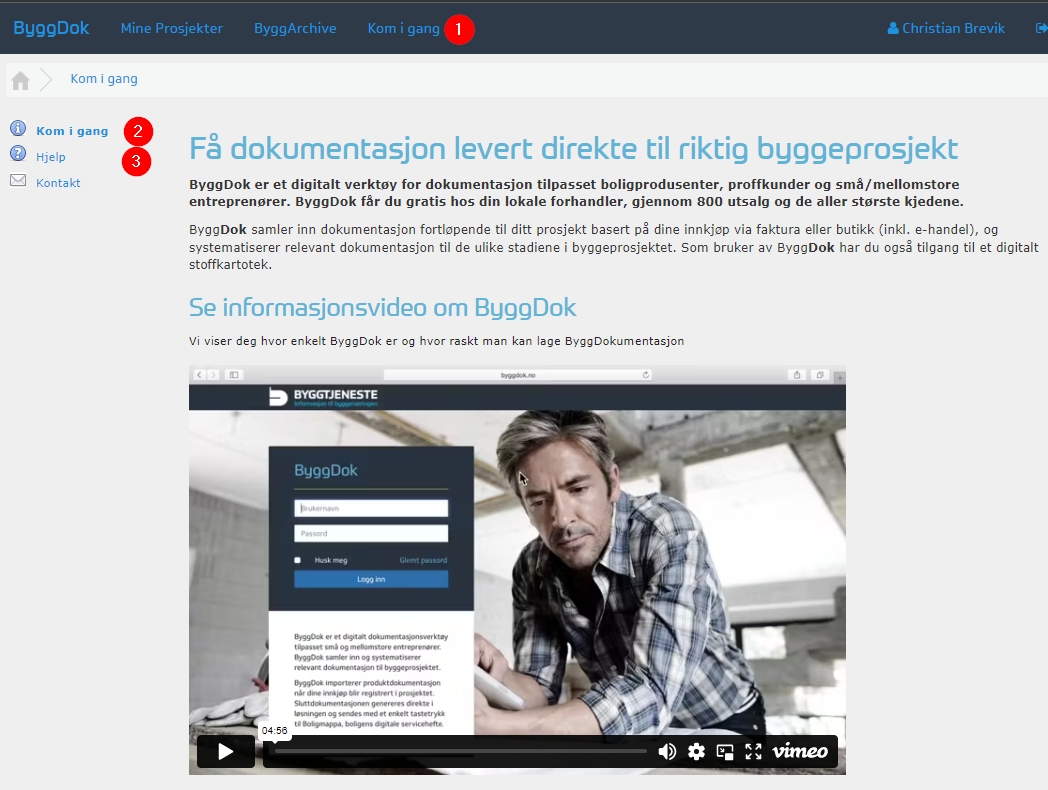Play the ByggDok information video
The height and width of the screenshot is (790, 1048).
(225, 752)
